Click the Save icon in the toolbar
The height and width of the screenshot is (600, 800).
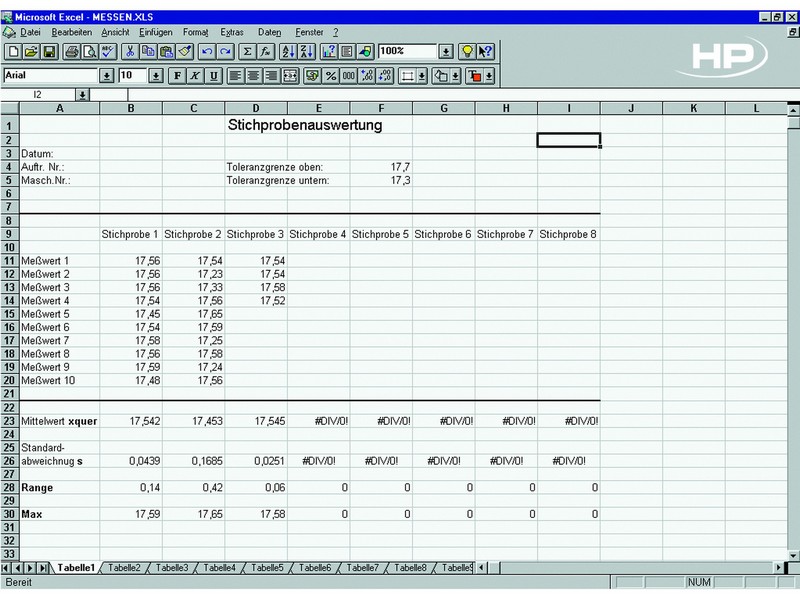(48, 51)
